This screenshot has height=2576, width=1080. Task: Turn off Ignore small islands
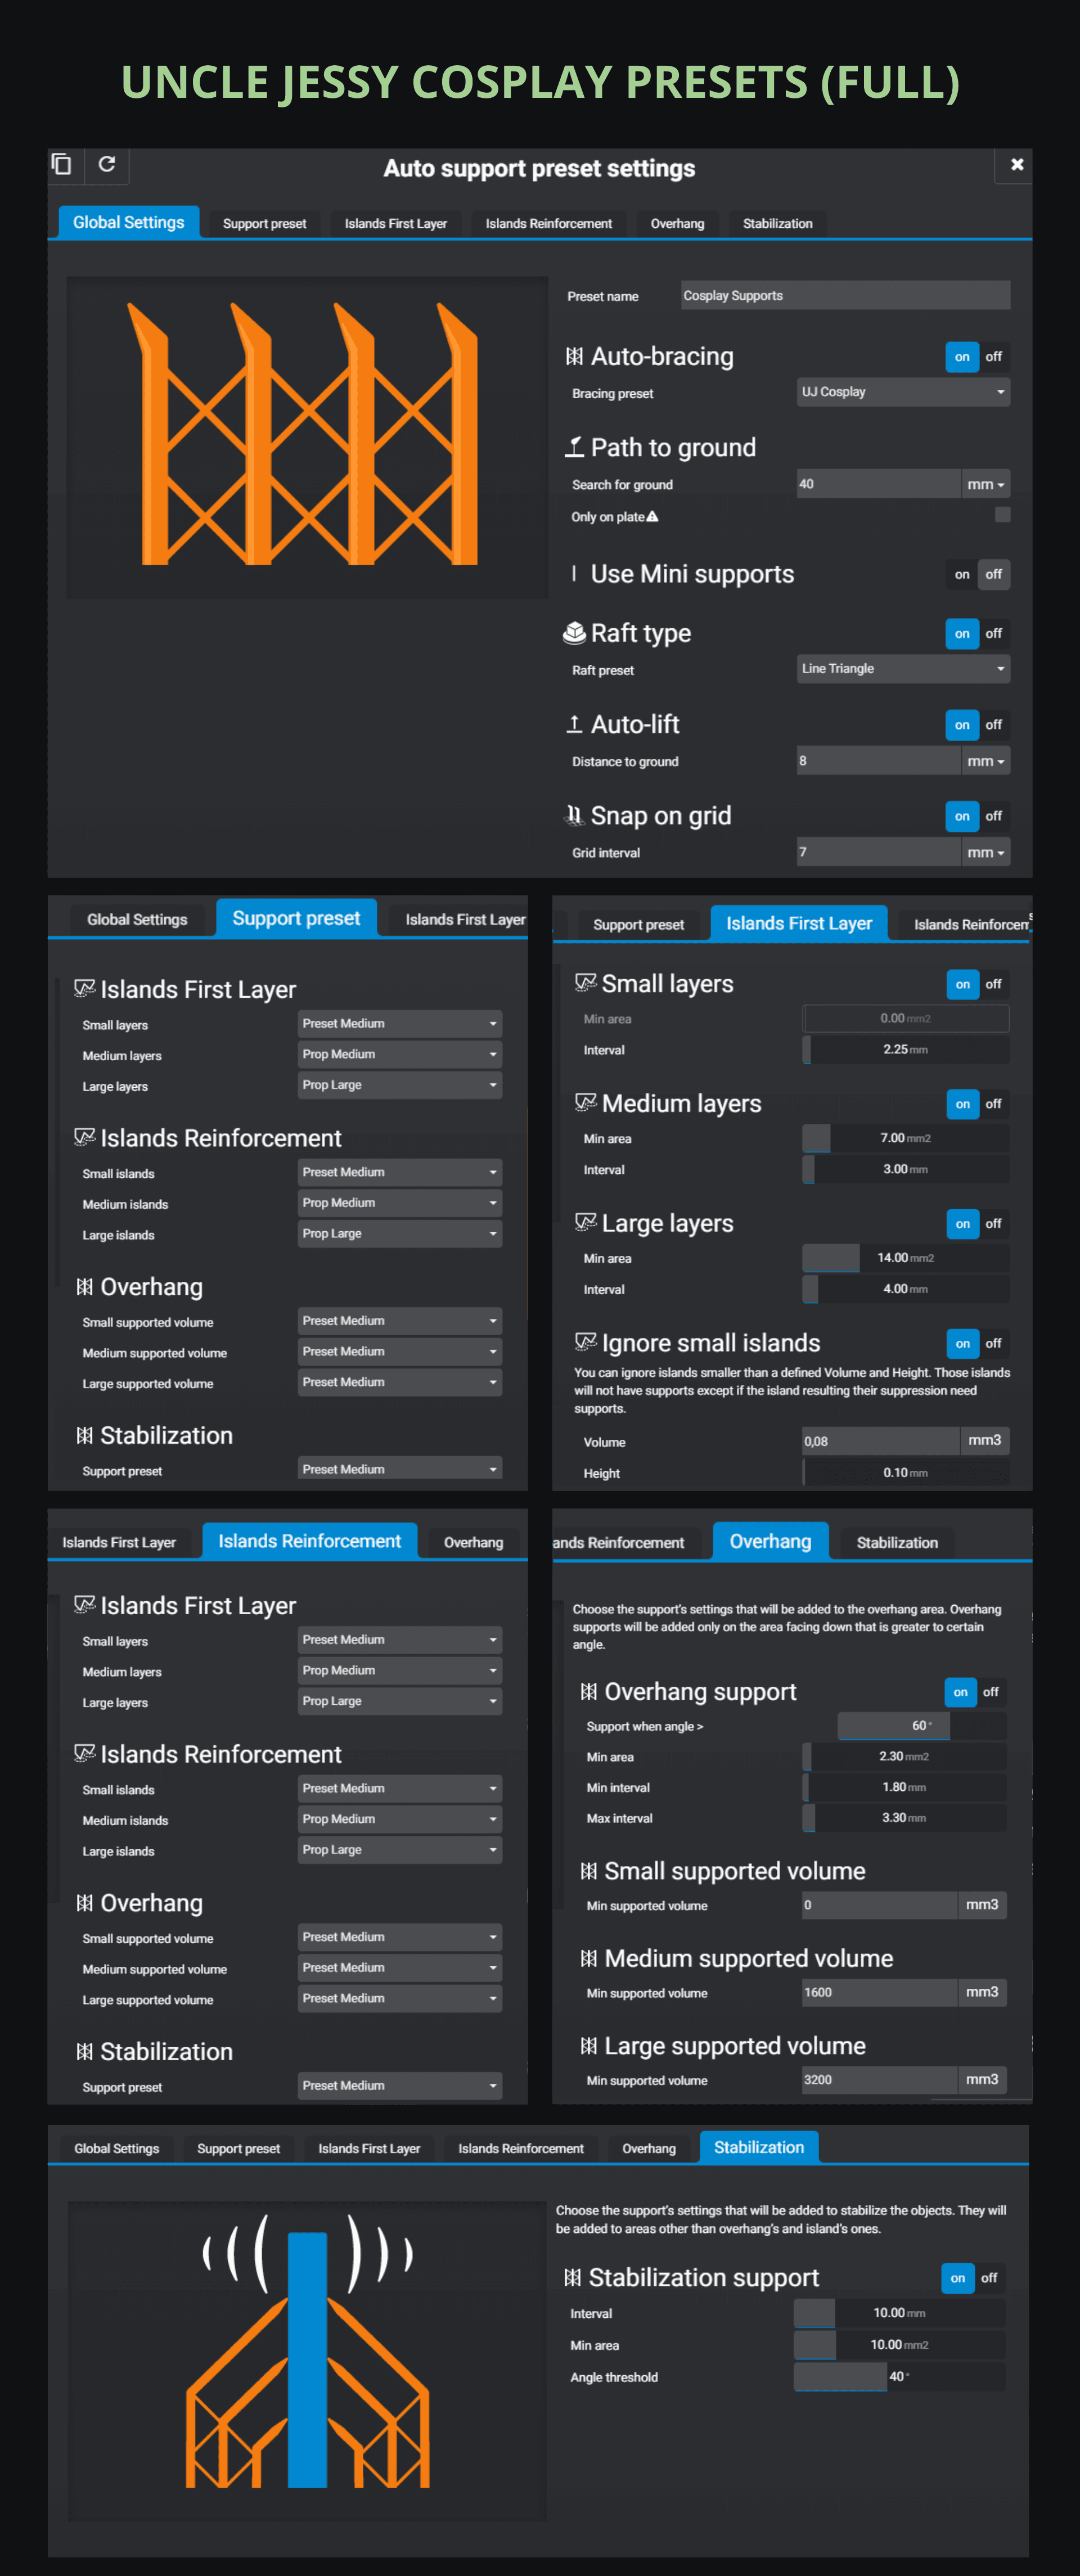click(993, 1343)
